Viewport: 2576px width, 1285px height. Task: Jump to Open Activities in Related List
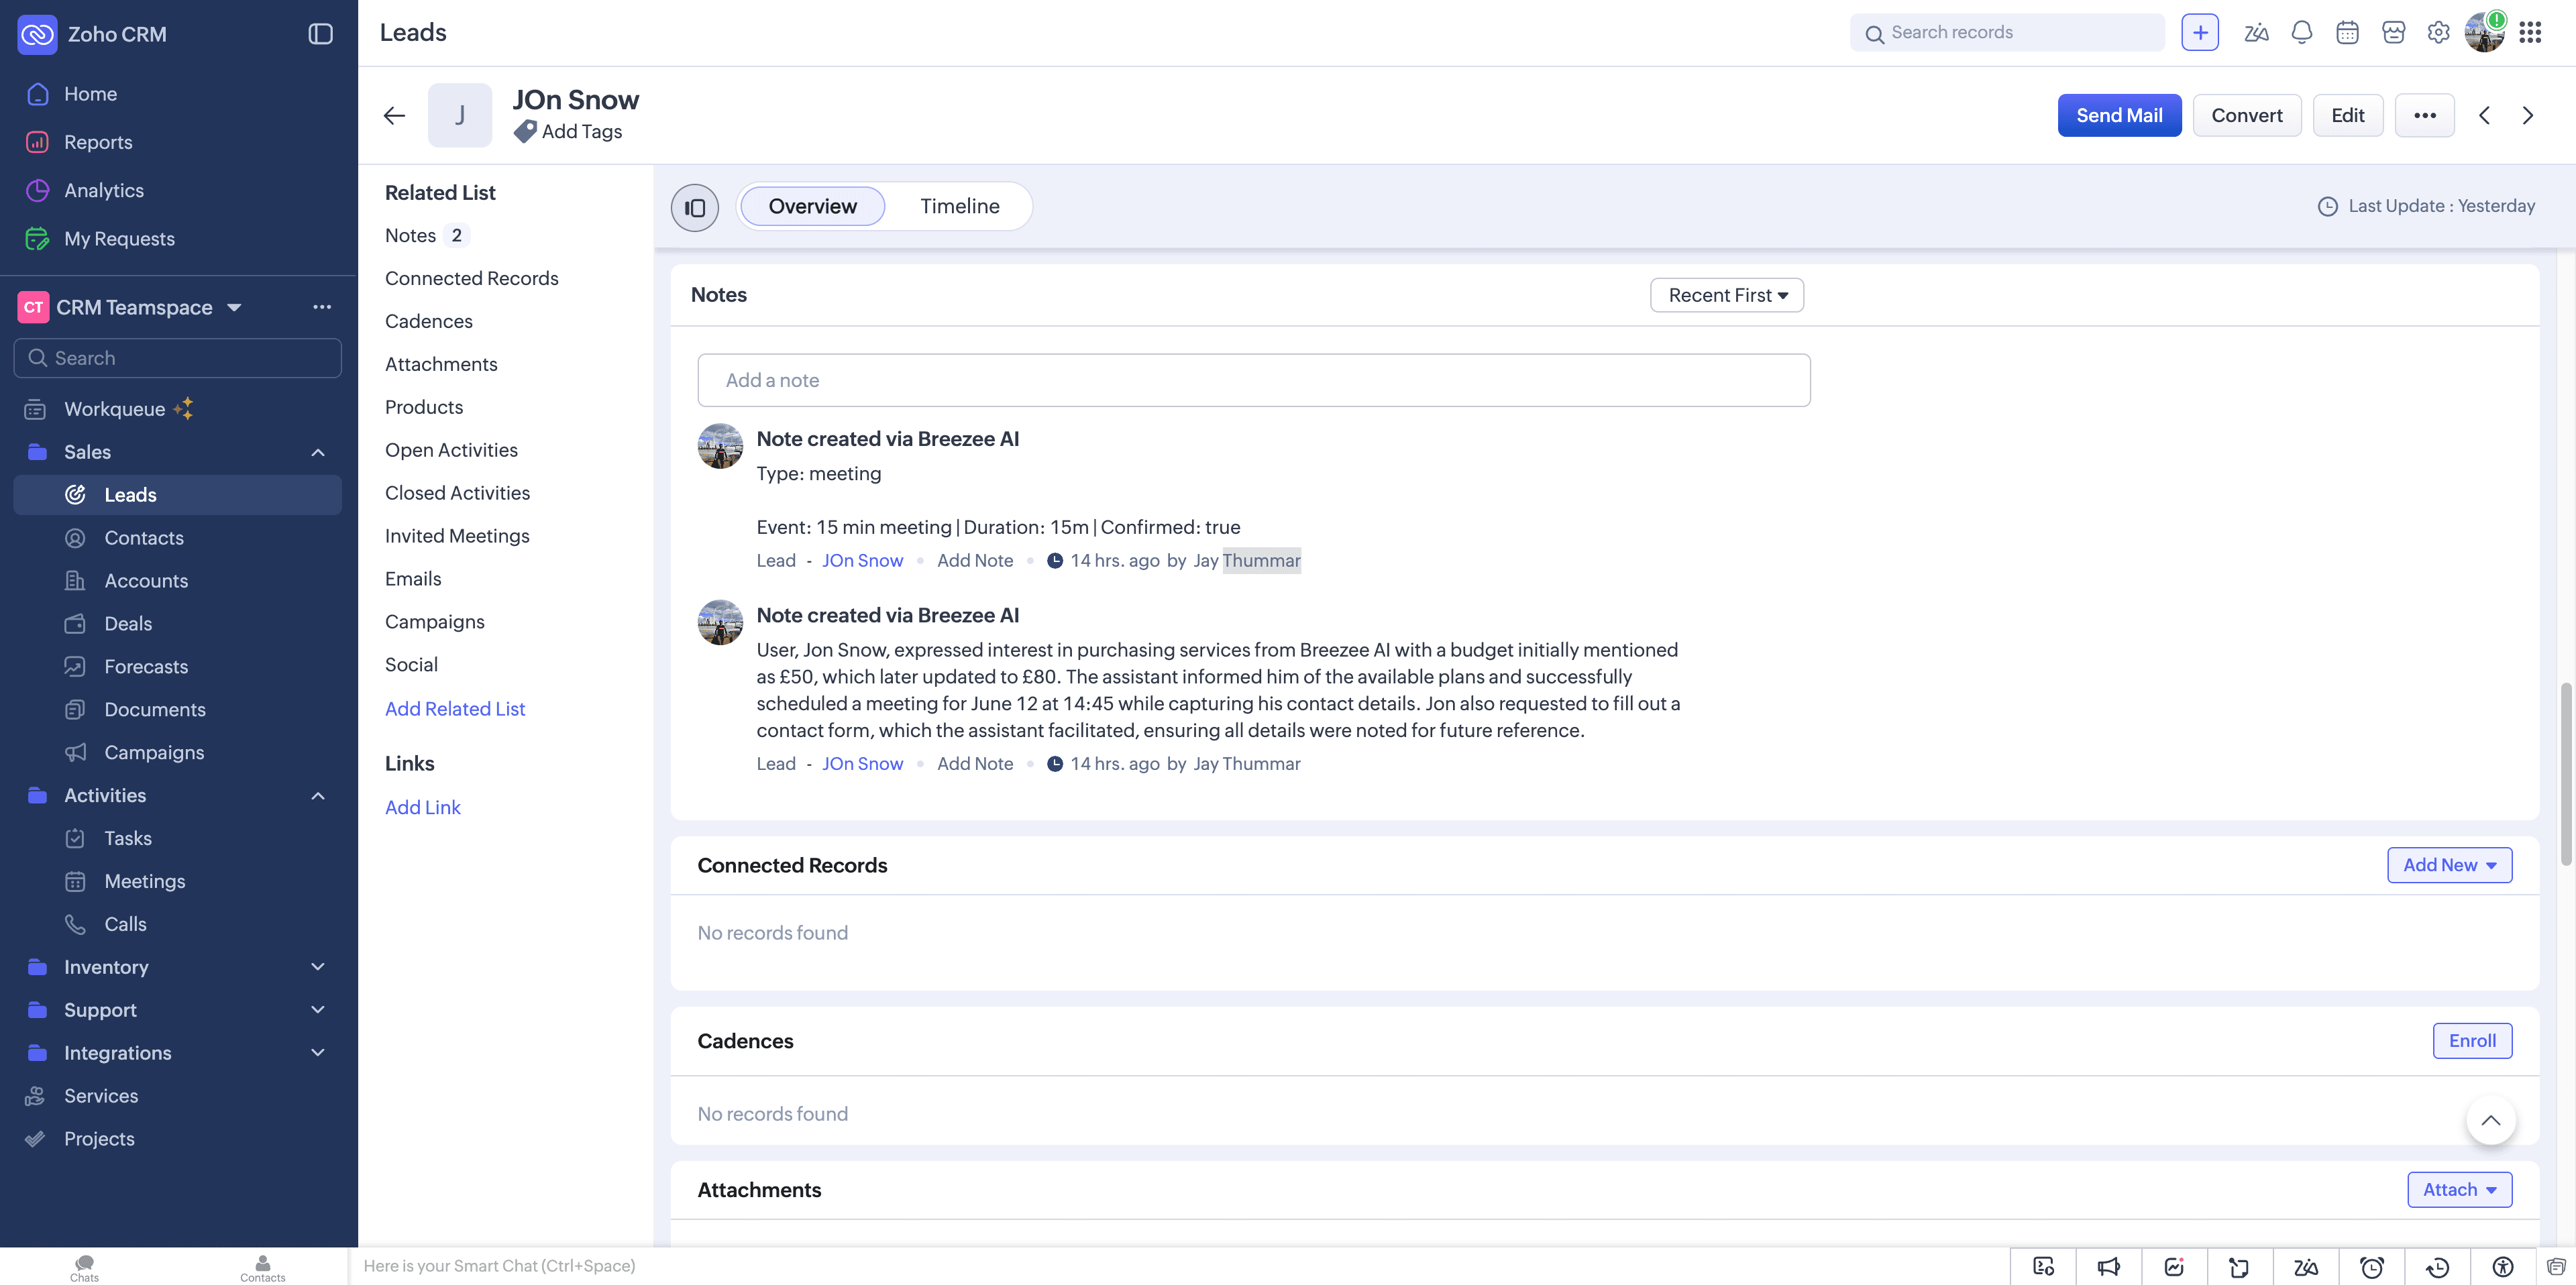[x=451, y=450]
